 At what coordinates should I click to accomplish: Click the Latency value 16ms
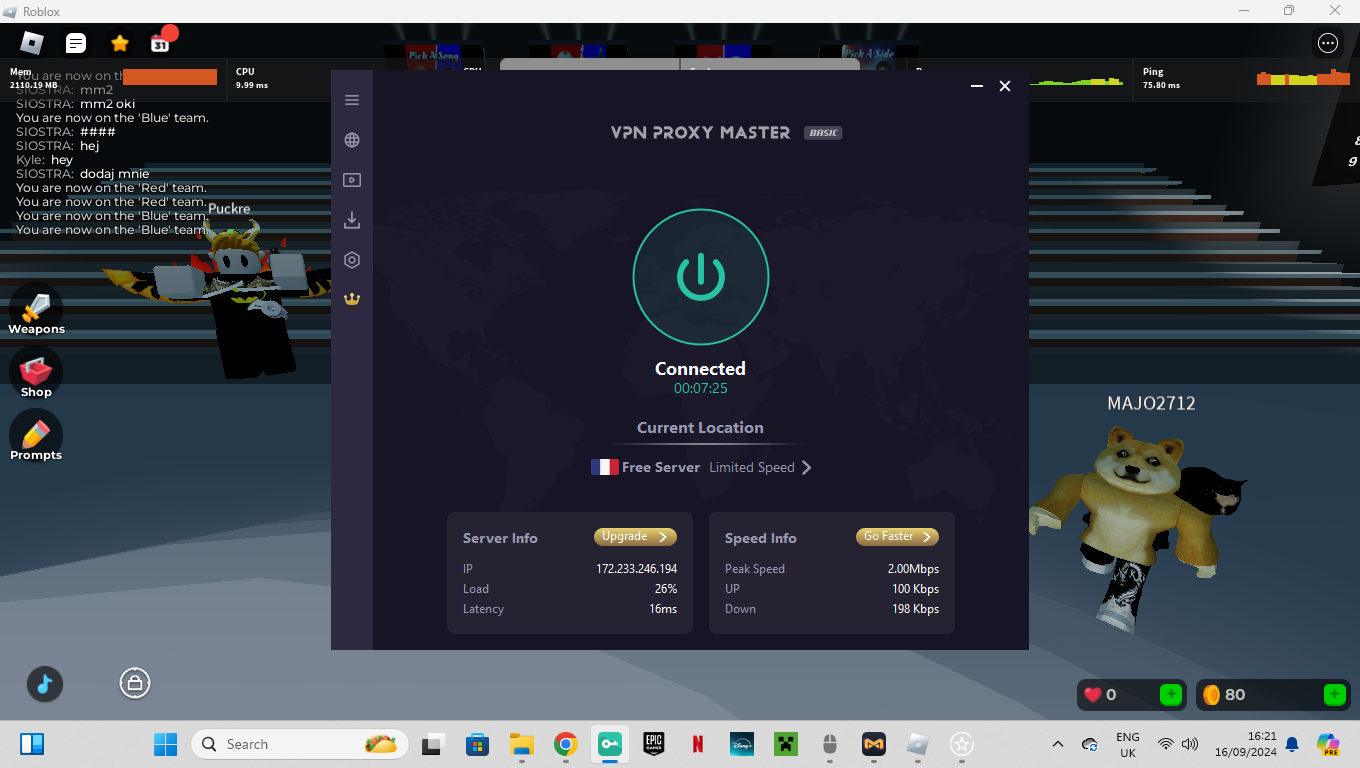click(663, 609)
